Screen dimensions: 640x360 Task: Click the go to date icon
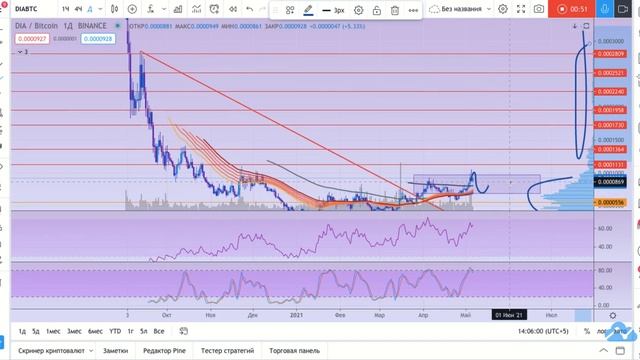pyautogui.click(x=184, y=331)
